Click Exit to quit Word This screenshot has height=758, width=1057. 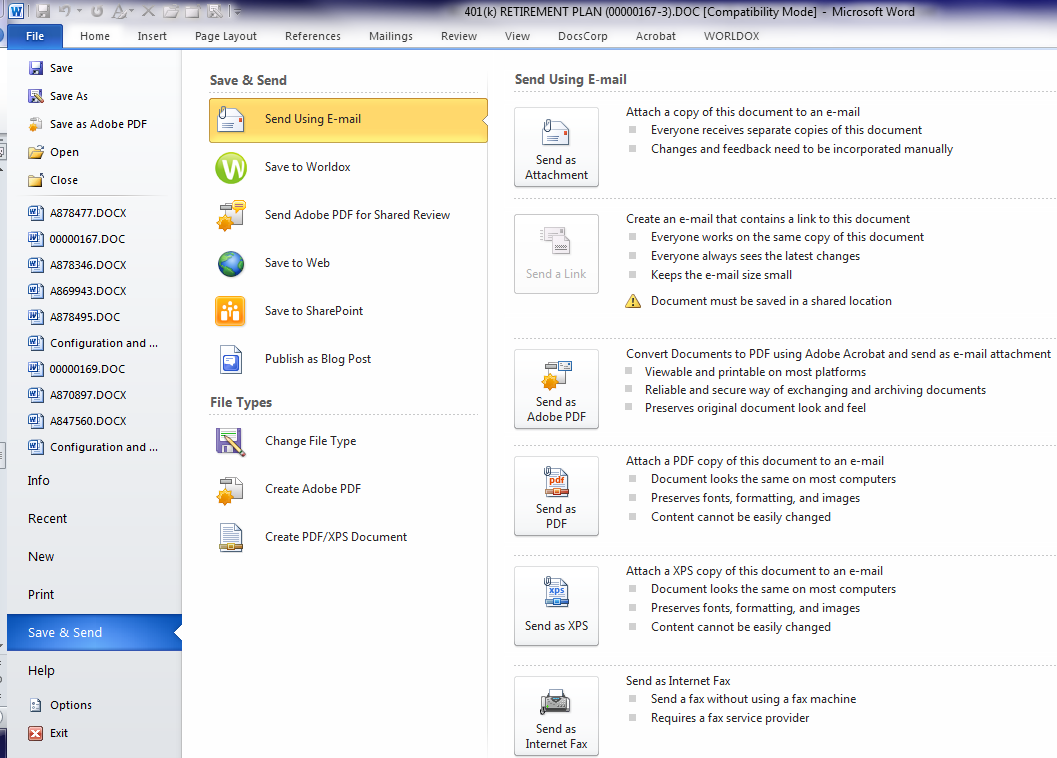tap(49, 733)
